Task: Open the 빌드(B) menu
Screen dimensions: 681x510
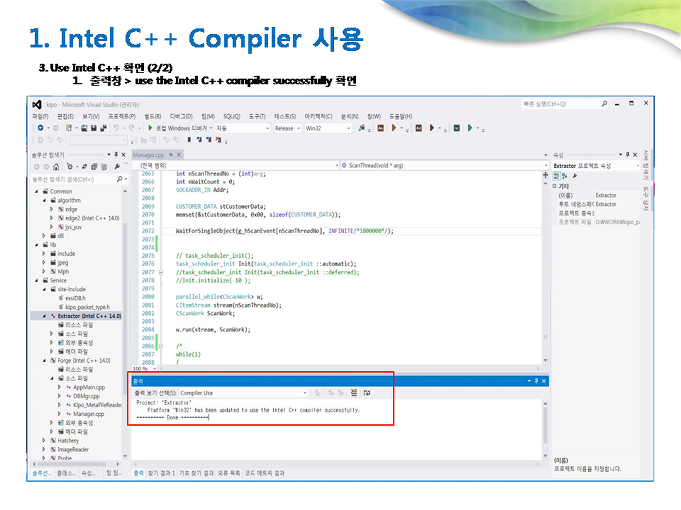Action: [152, 116]
